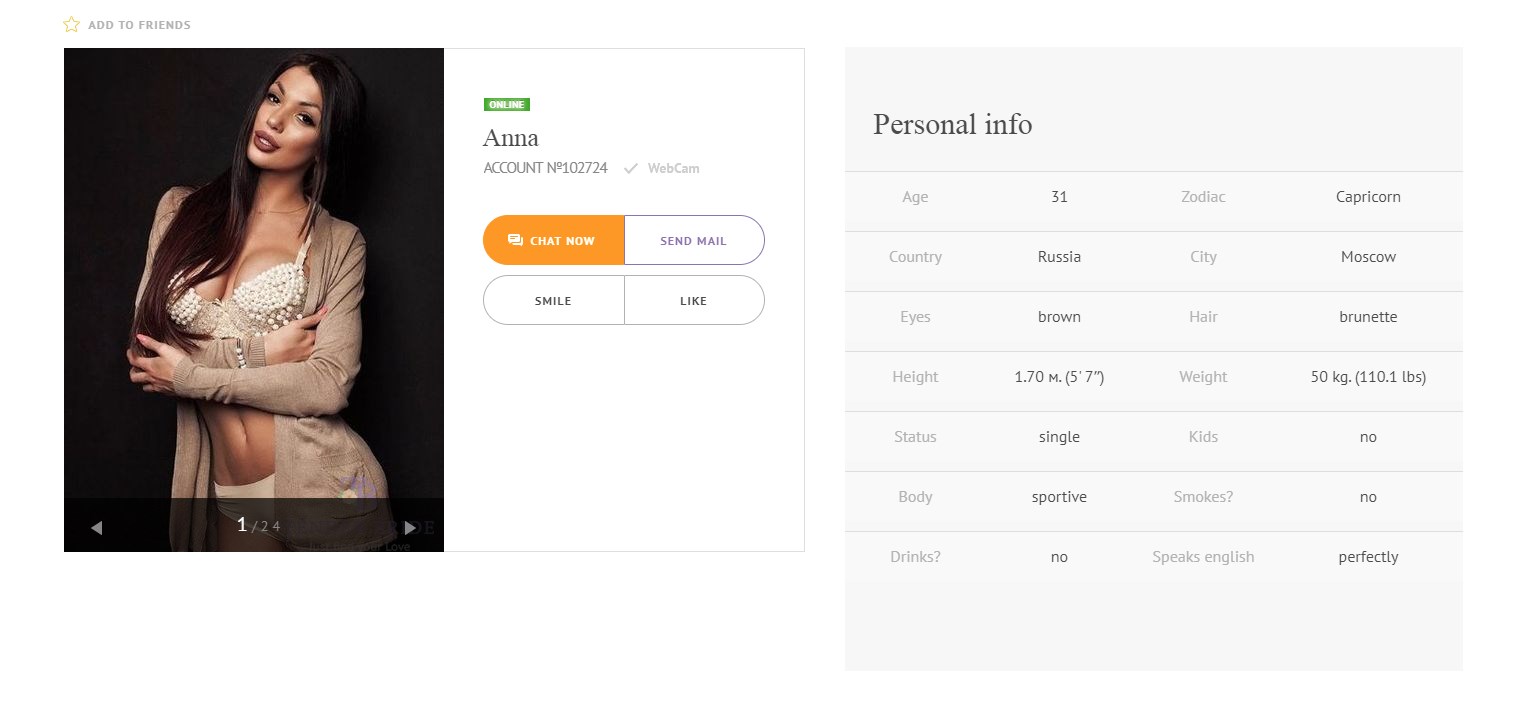Click the chat bubble icon in Chat Now

pyautogui.click(x=515, y=240)
